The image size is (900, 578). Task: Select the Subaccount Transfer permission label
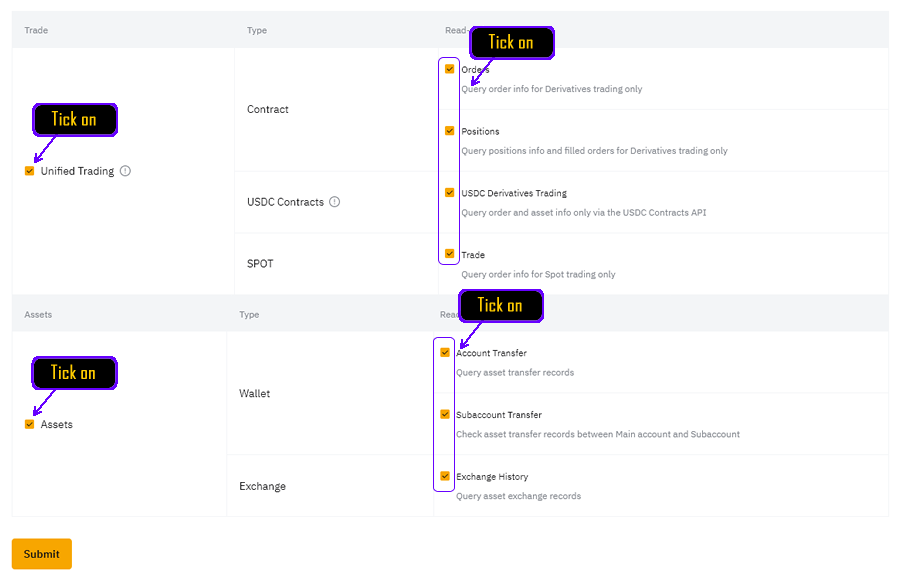pyautogui.click(x=501, y=414)
